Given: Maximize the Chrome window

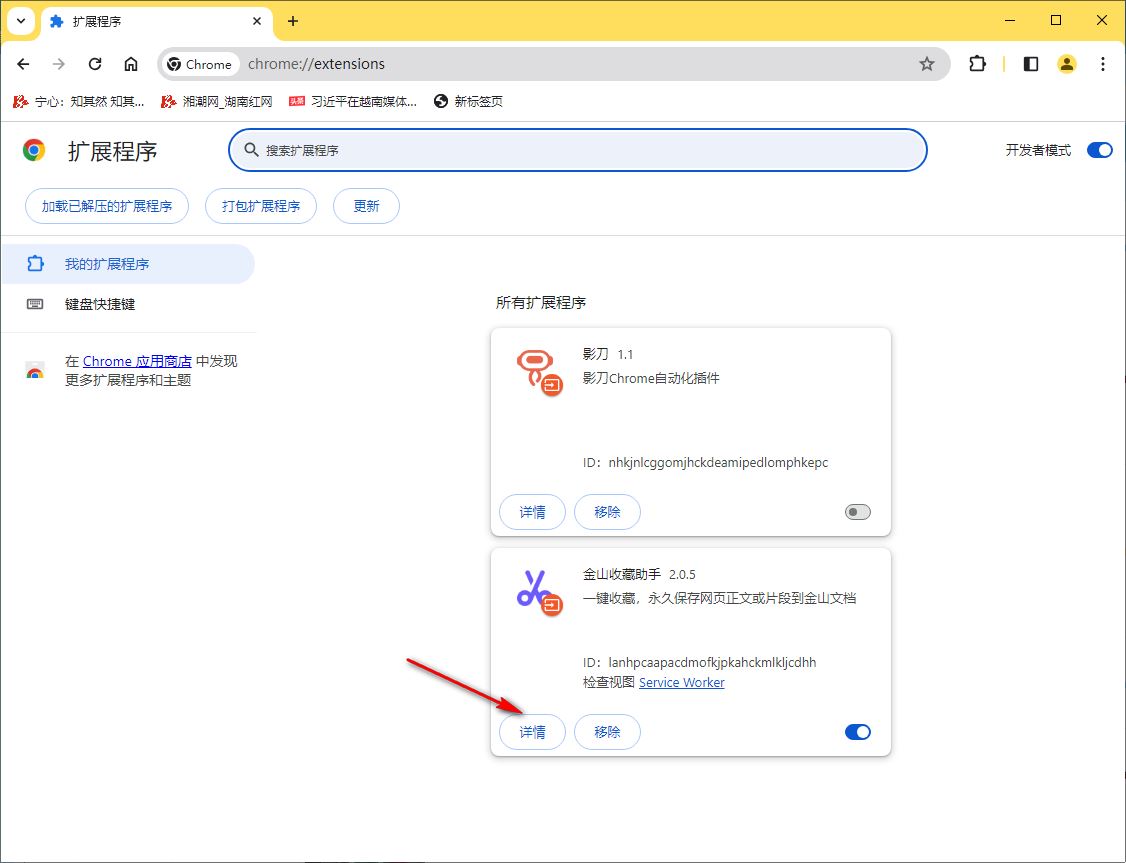Looking at the screenshot, I should pos(1056,20).
